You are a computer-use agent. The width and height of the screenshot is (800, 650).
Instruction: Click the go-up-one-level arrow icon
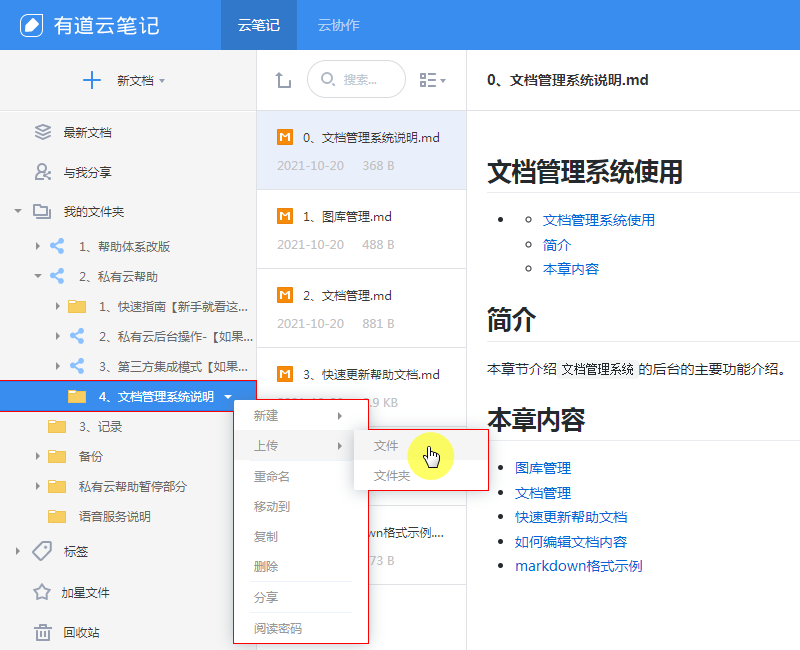pos(283,80)
